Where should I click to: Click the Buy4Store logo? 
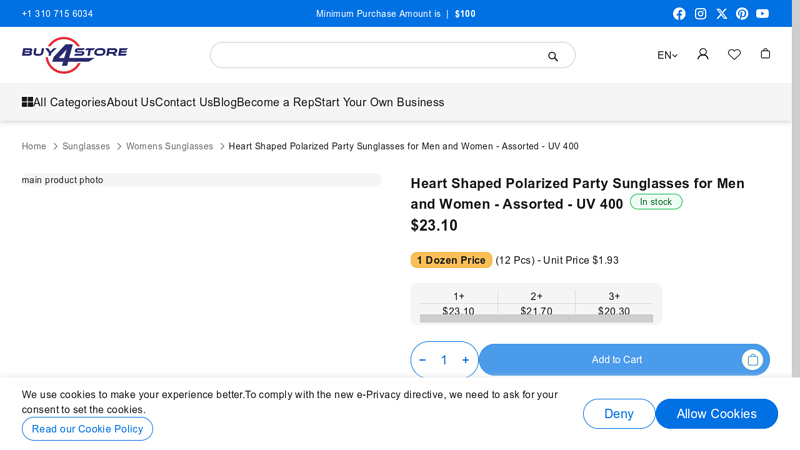click(x=75, y=55)
